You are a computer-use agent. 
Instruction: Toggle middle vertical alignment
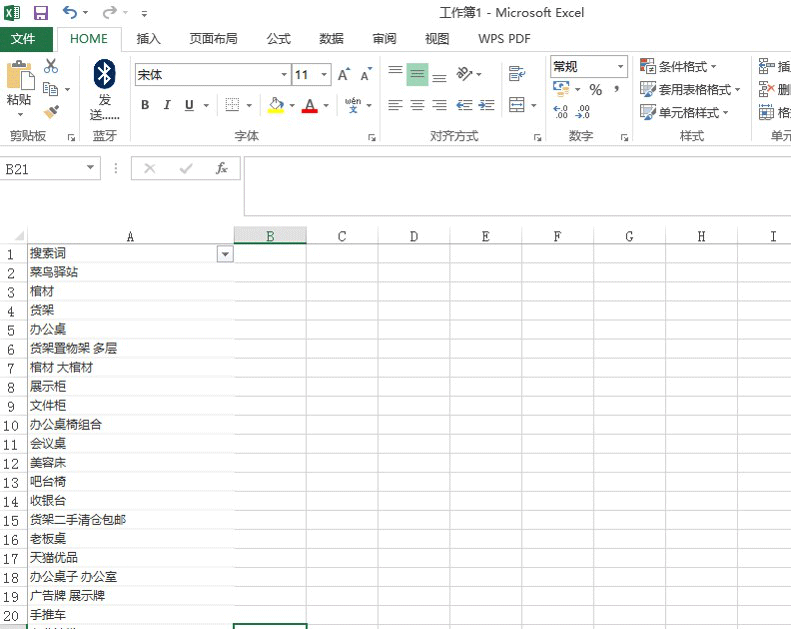pos(417,74)
